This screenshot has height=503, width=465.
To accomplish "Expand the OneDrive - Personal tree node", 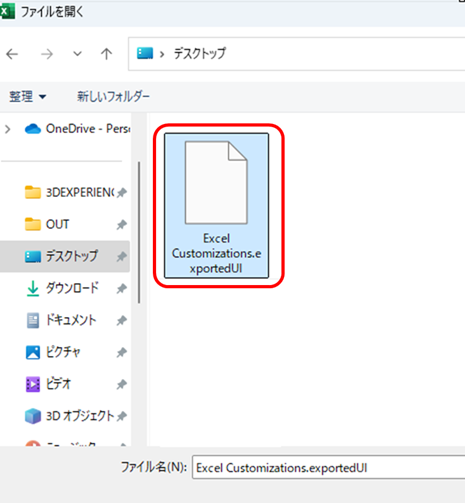I will pyautogui.click(x=7, y=129).
